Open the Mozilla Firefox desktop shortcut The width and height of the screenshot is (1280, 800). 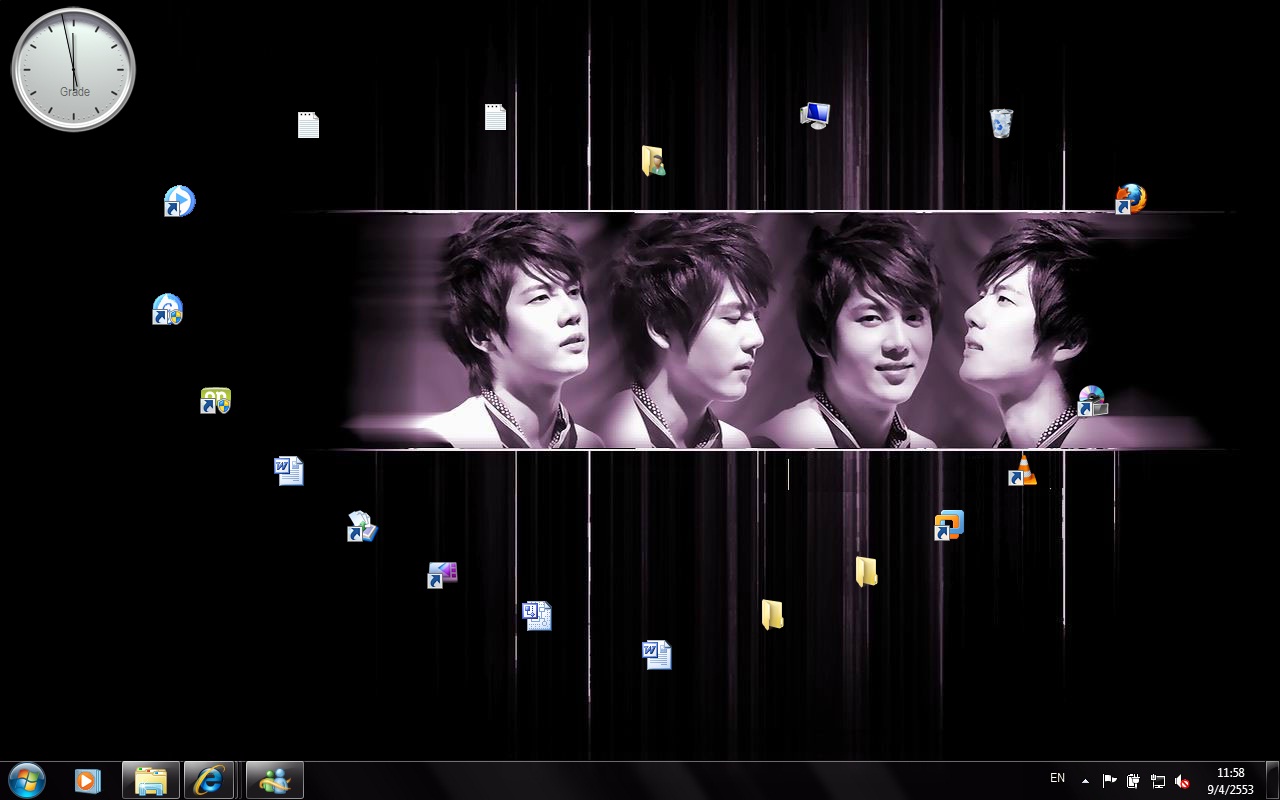tap(1130, 199)
